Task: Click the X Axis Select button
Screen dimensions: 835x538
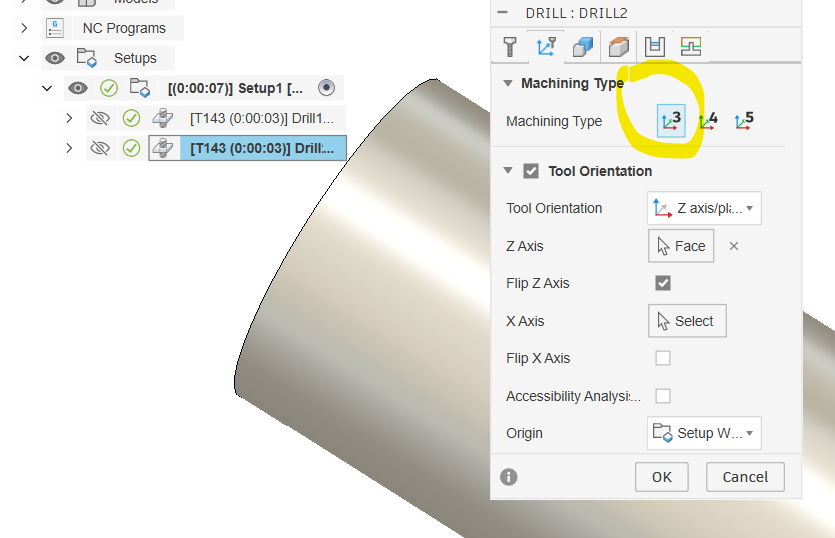Action: (685, 321)
